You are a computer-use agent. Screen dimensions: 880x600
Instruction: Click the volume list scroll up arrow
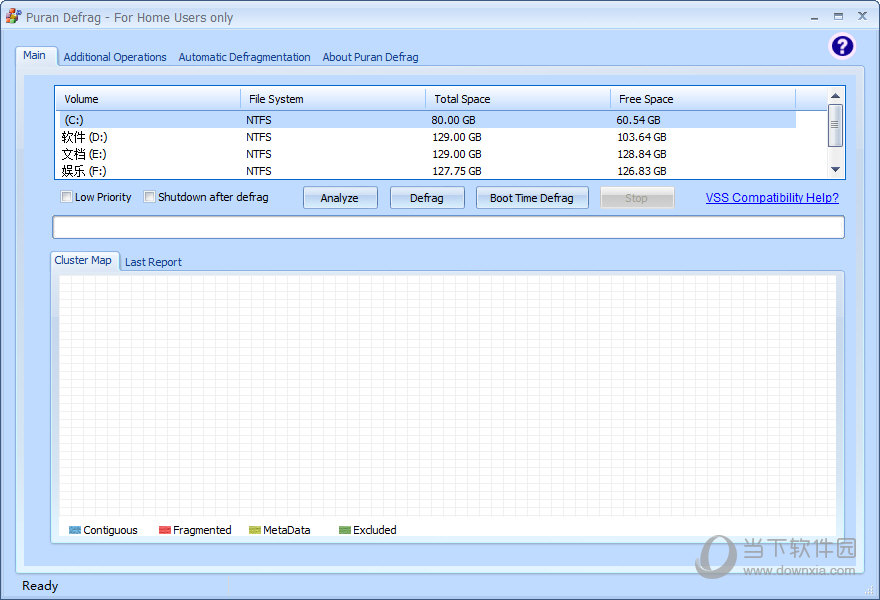click(835, 96)
